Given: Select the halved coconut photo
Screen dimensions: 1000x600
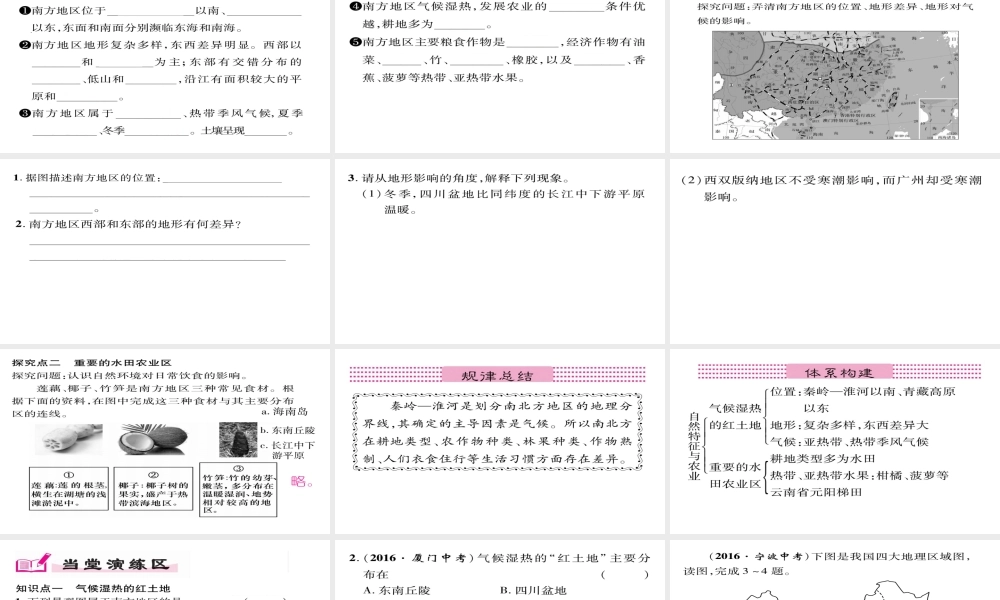Looking at the screenshot, I should (153, 439).
